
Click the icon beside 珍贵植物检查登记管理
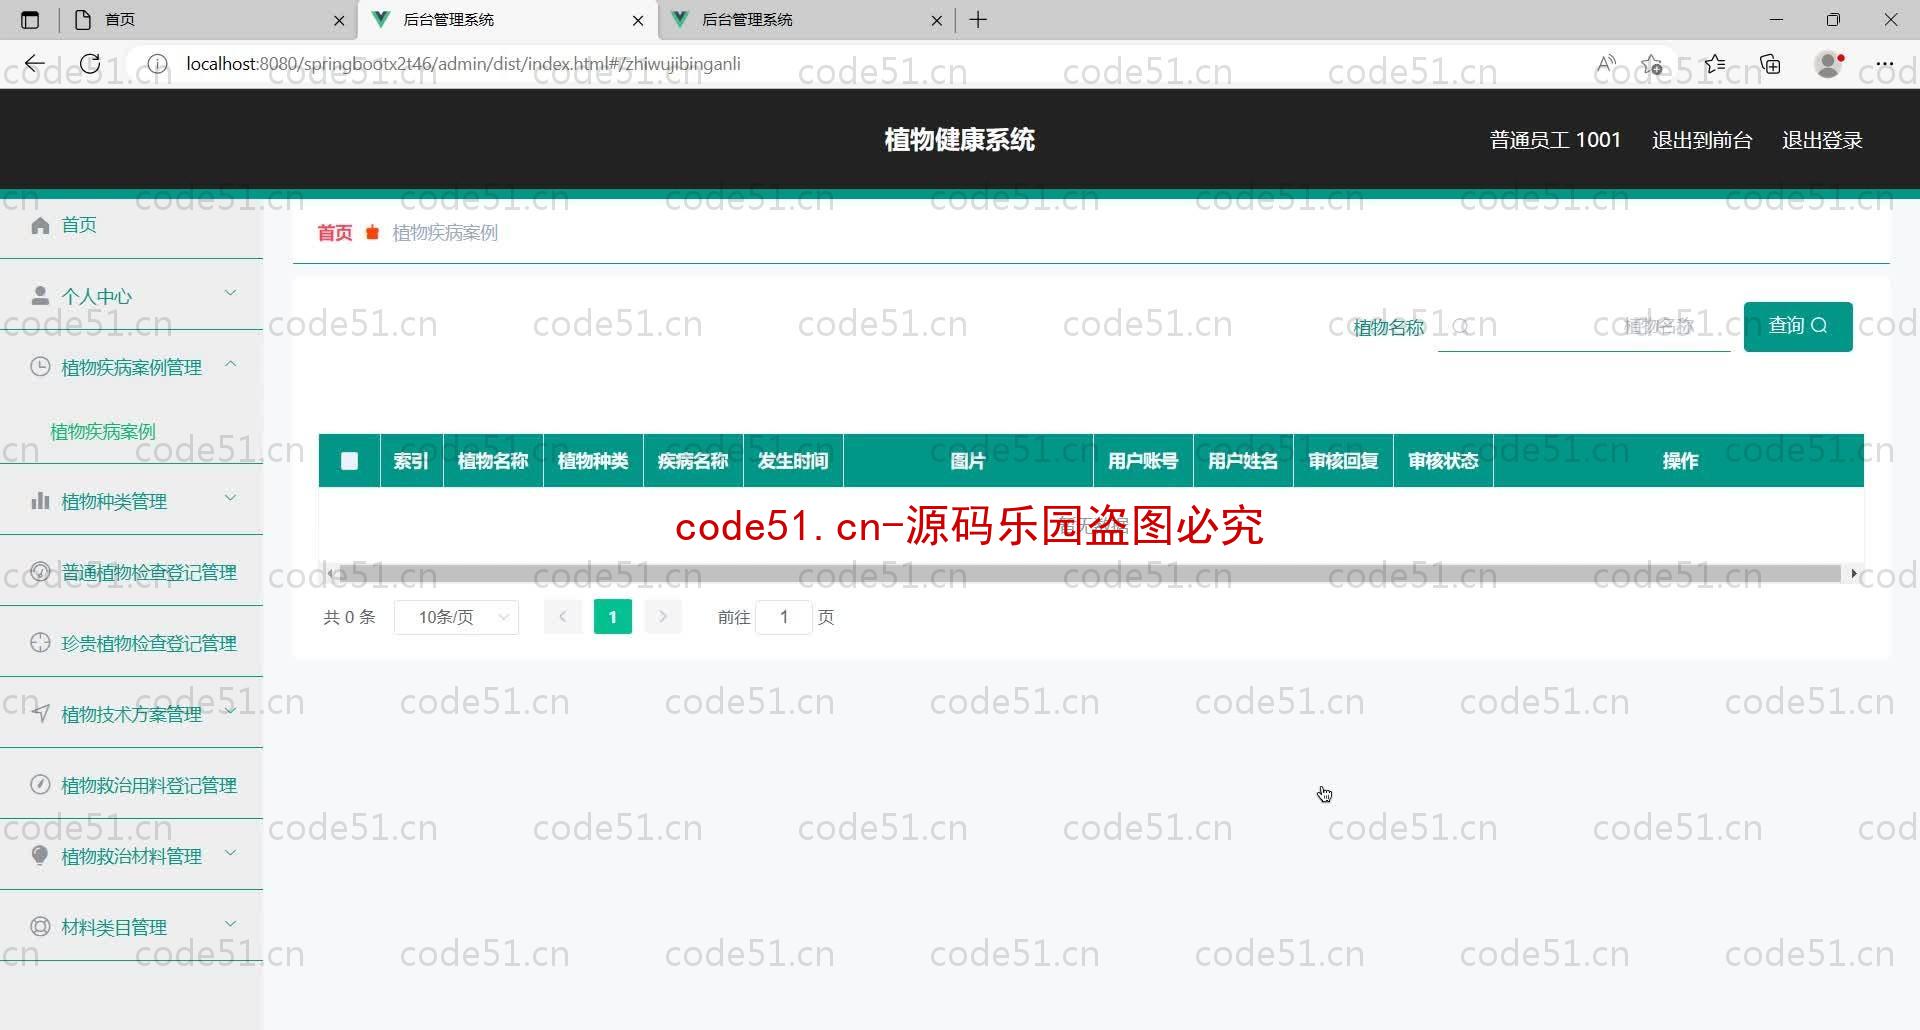pyautogui.click(x=40, y=643)
